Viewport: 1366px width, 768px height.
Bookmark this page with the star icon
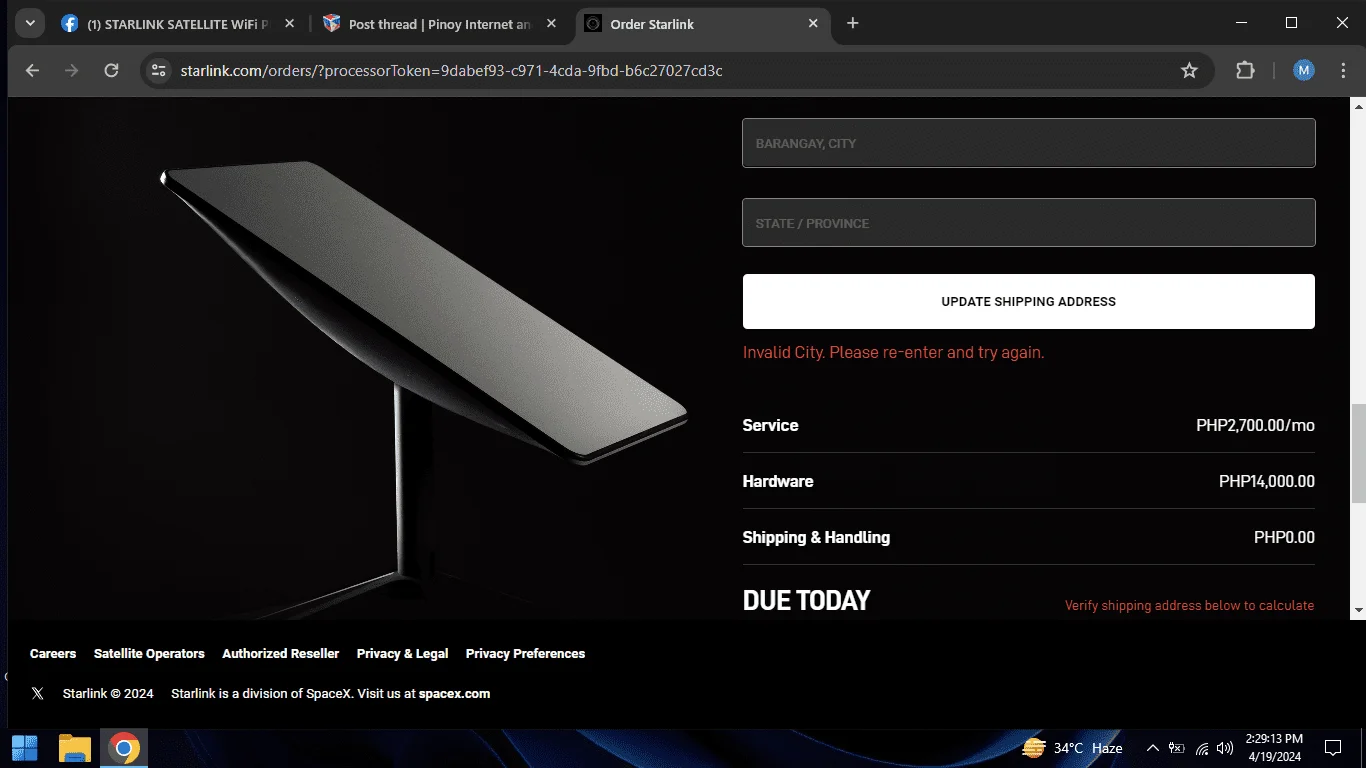coord(1189,70)
